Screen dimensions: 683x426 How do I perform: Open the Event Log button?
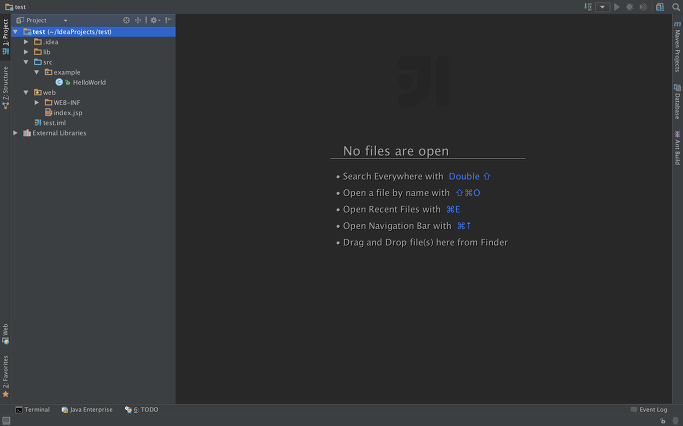649,410
